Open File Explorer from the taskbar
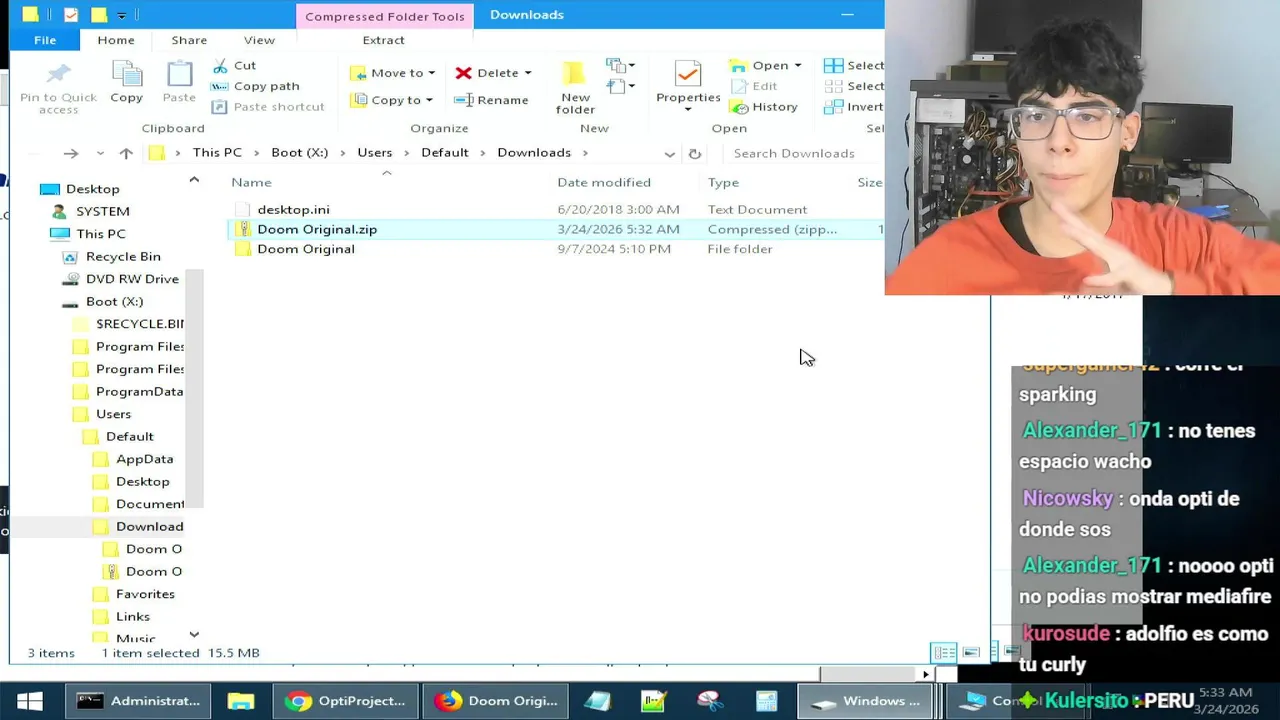 click(241, 701)
